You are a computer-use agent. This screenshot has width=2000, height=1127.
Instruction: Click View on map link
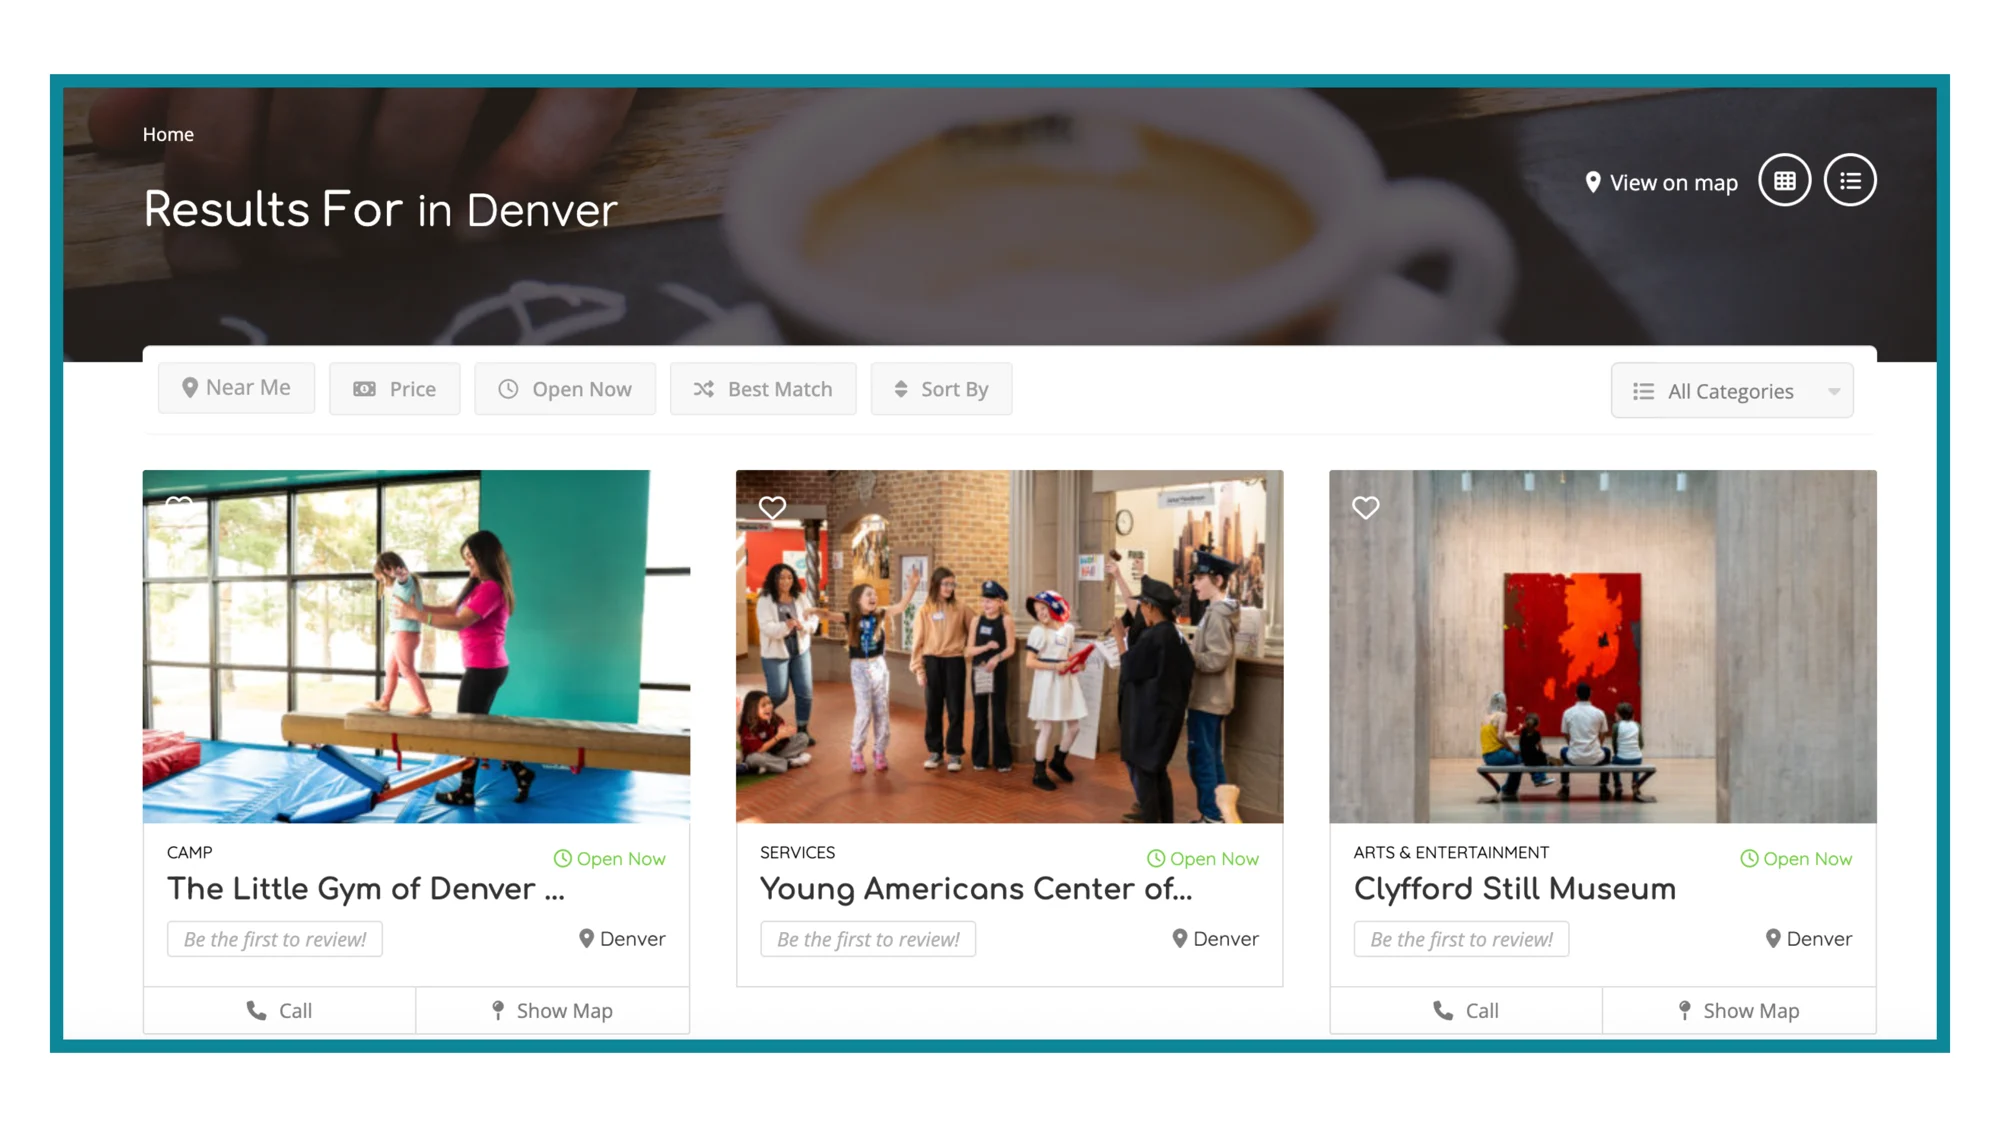(1661, 182)
